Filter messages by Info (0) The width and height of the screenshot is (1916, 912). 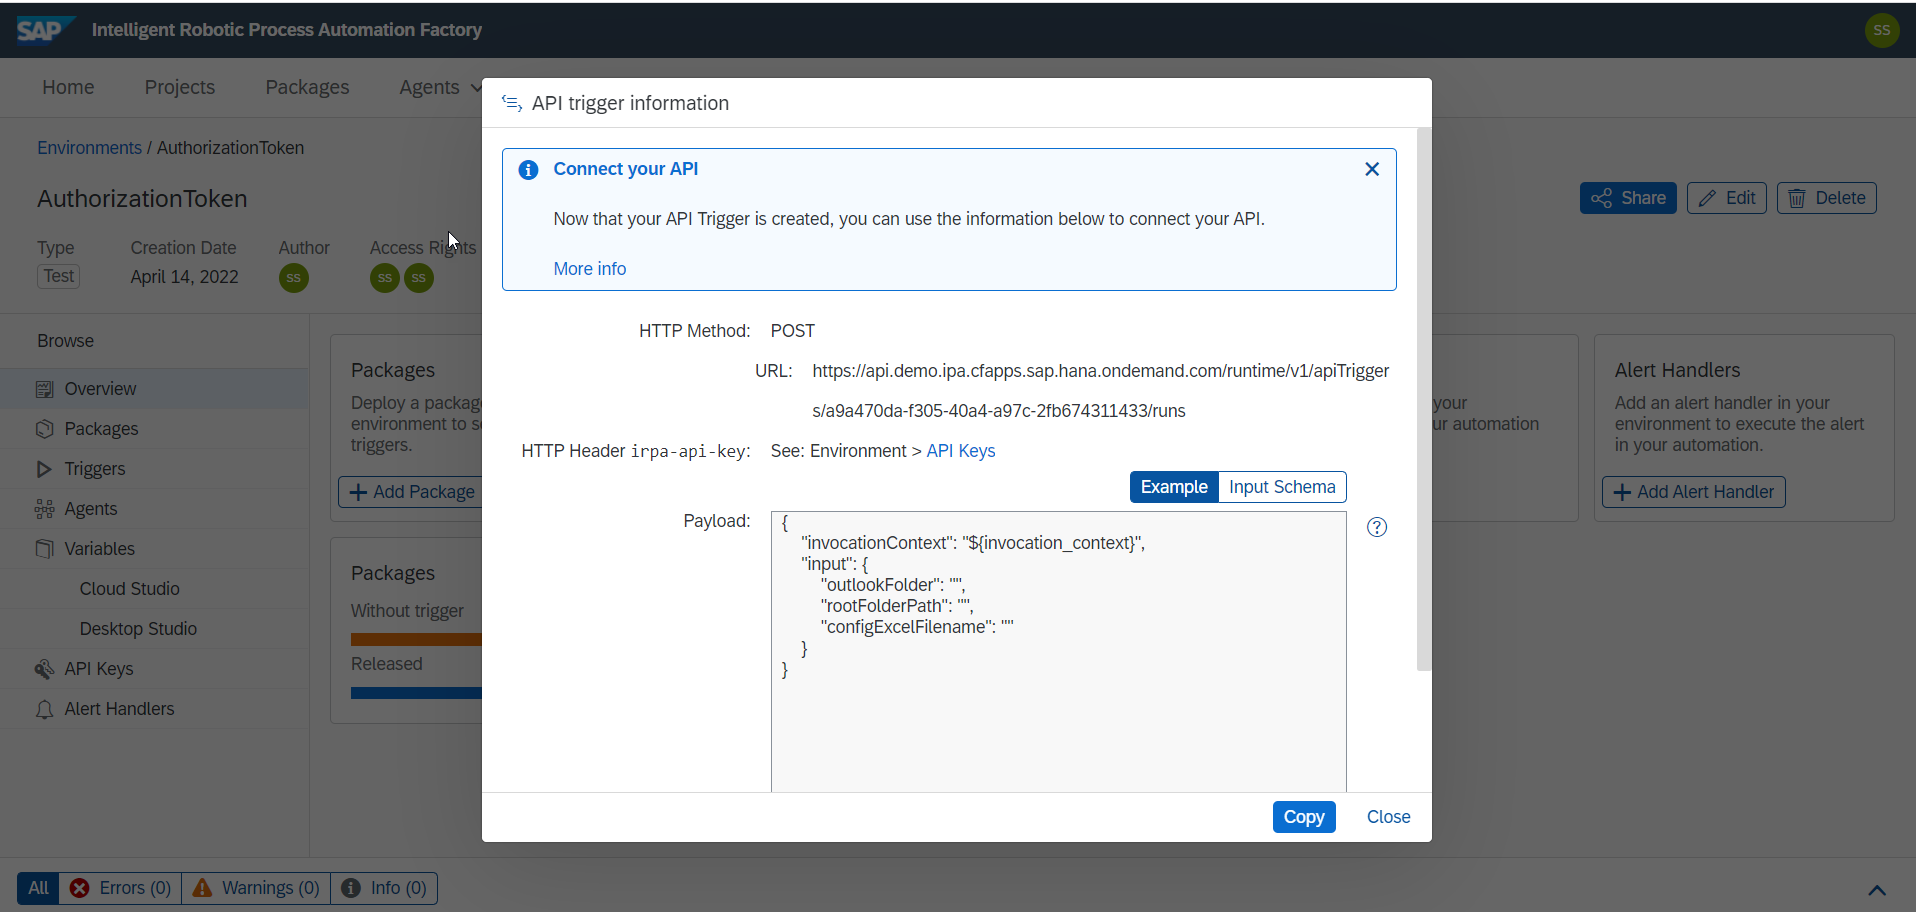[x=383, y=888]
